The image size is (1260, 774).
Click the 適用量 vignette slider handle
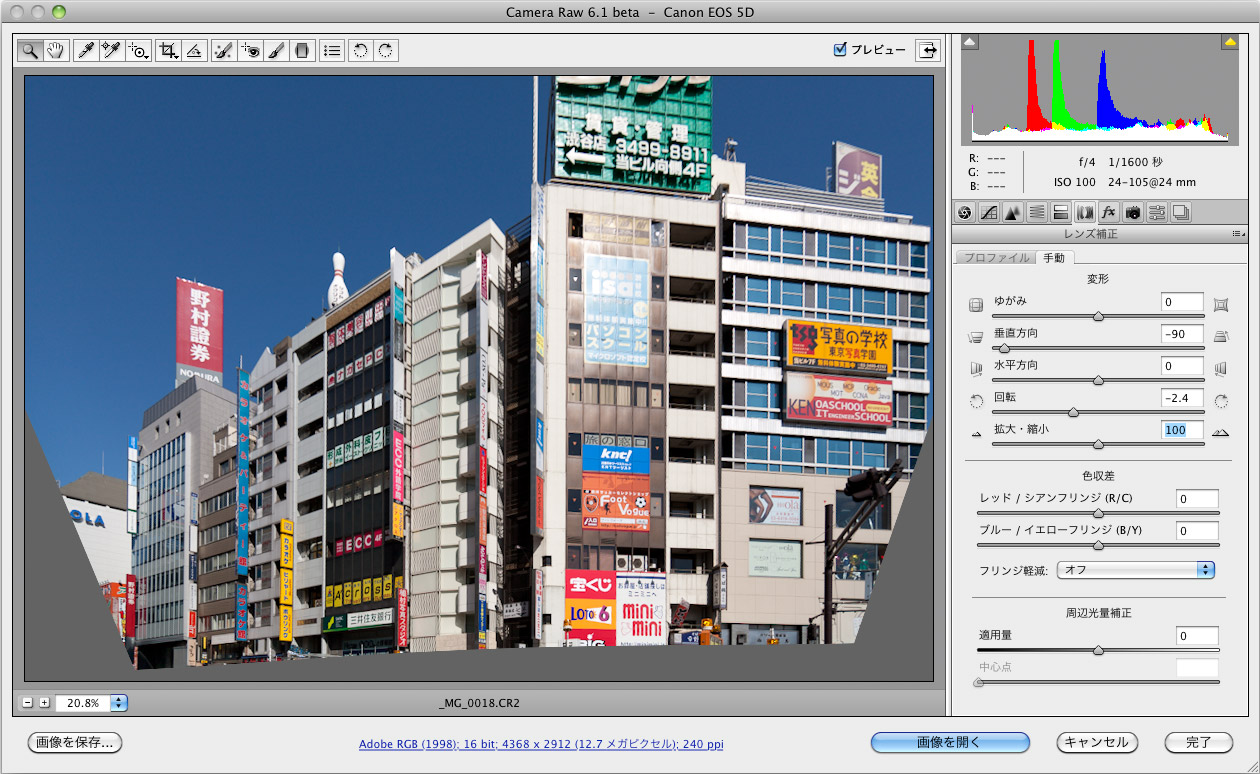click(x=1098, y=650)
